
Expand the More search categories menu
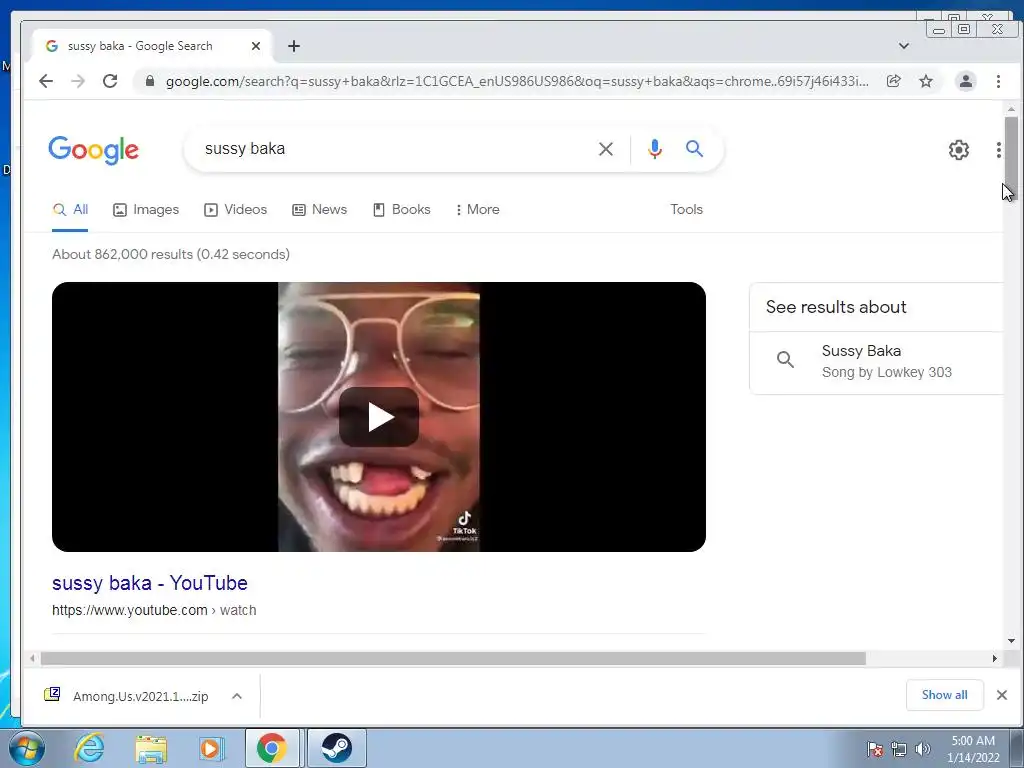(477, 210)
